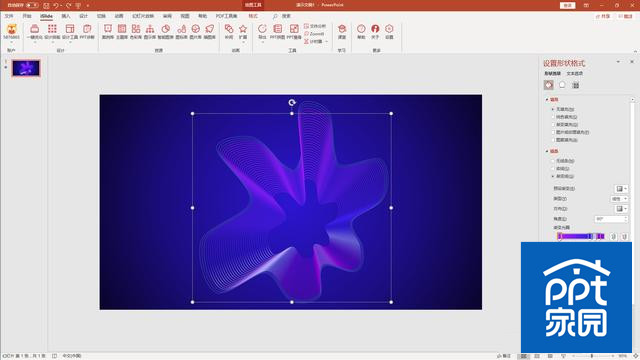
Task: Click the PPT stitching icon
Action: click(278, 29)
